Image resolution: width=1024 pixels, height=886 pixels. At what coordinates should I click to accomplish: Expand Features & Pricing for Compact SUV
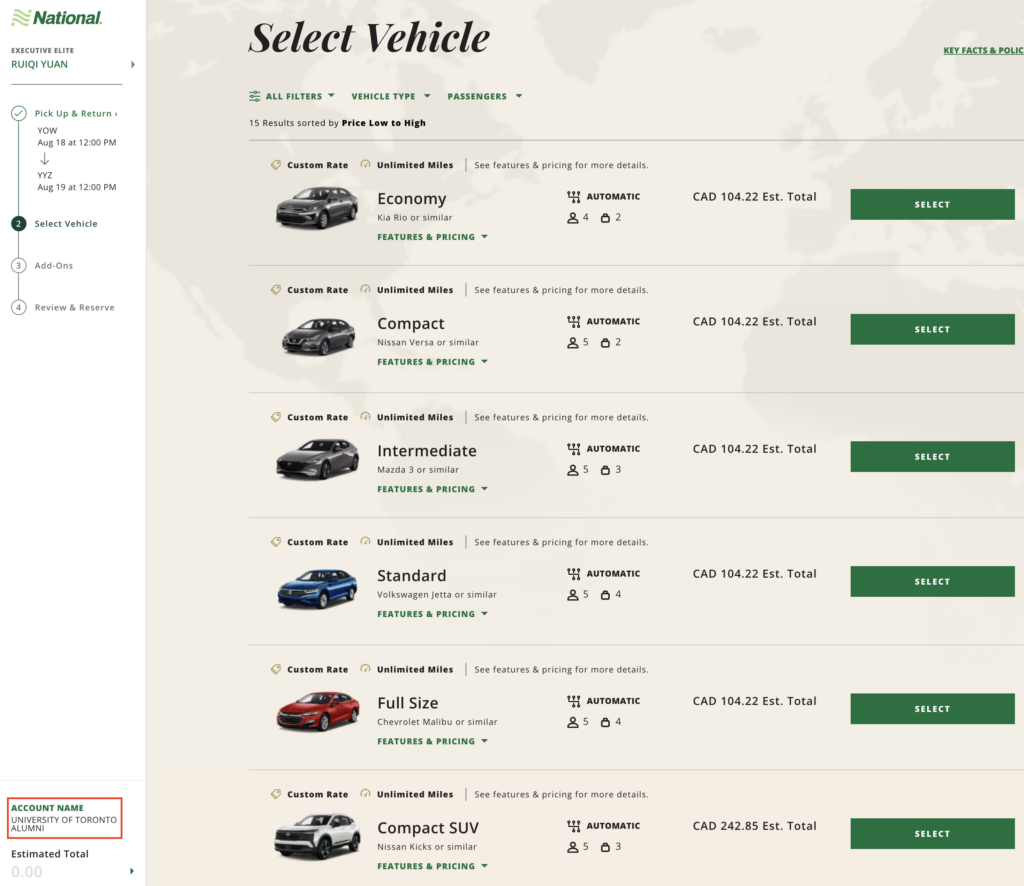click(x=432, y=866)
